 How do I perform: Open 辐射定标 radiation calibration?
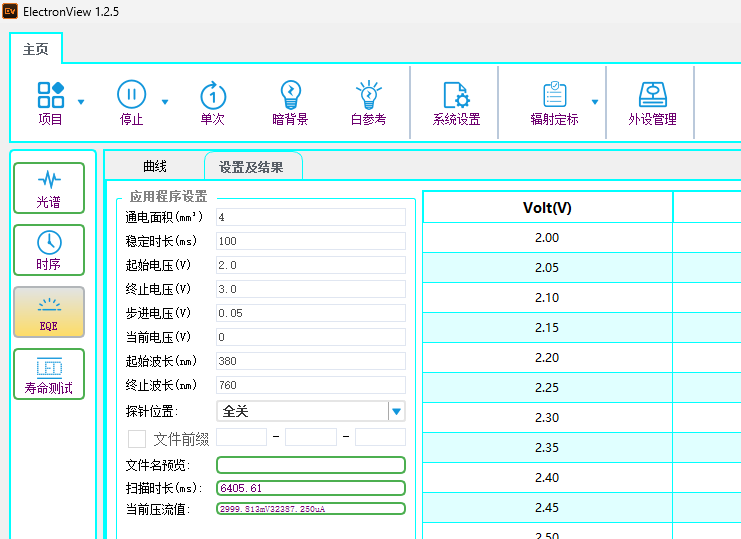[x=554, y=103]
